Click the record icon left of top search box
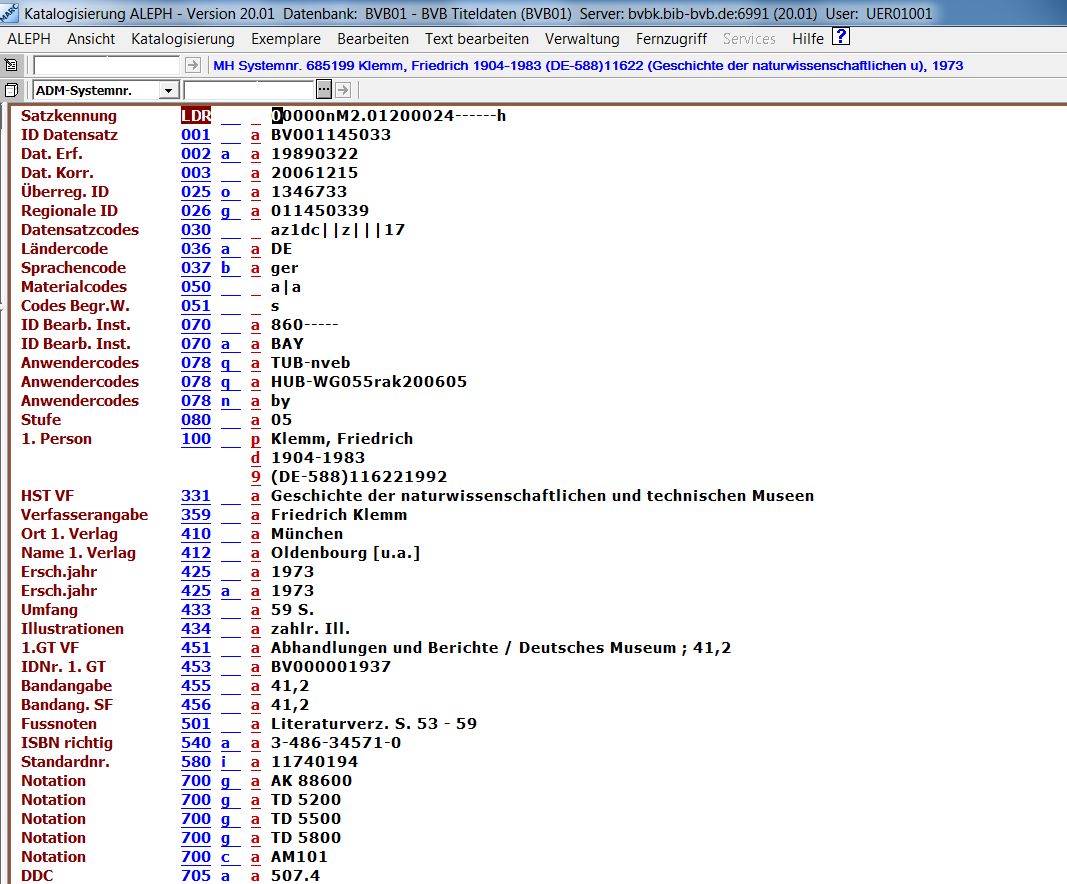Image resolution: width=1067 pixels, height=884 pixels. [11, 65]
